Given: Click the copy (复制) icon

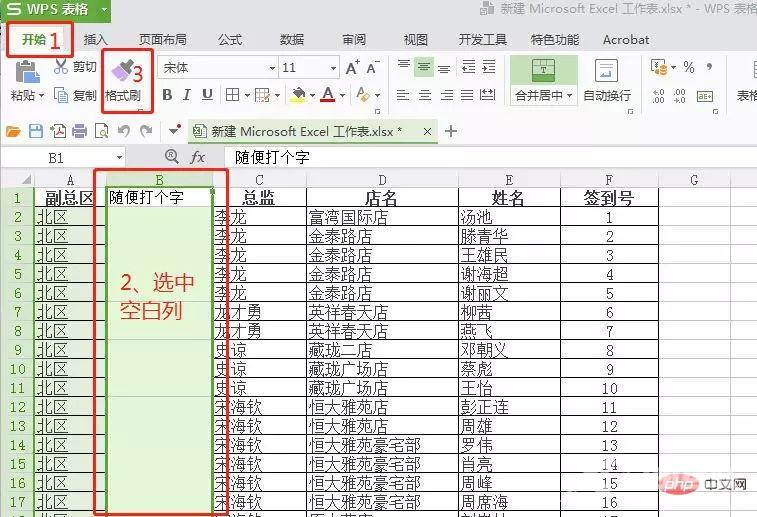Looking at the screenshot, I should pyautogui.click(x=61, y=95).
